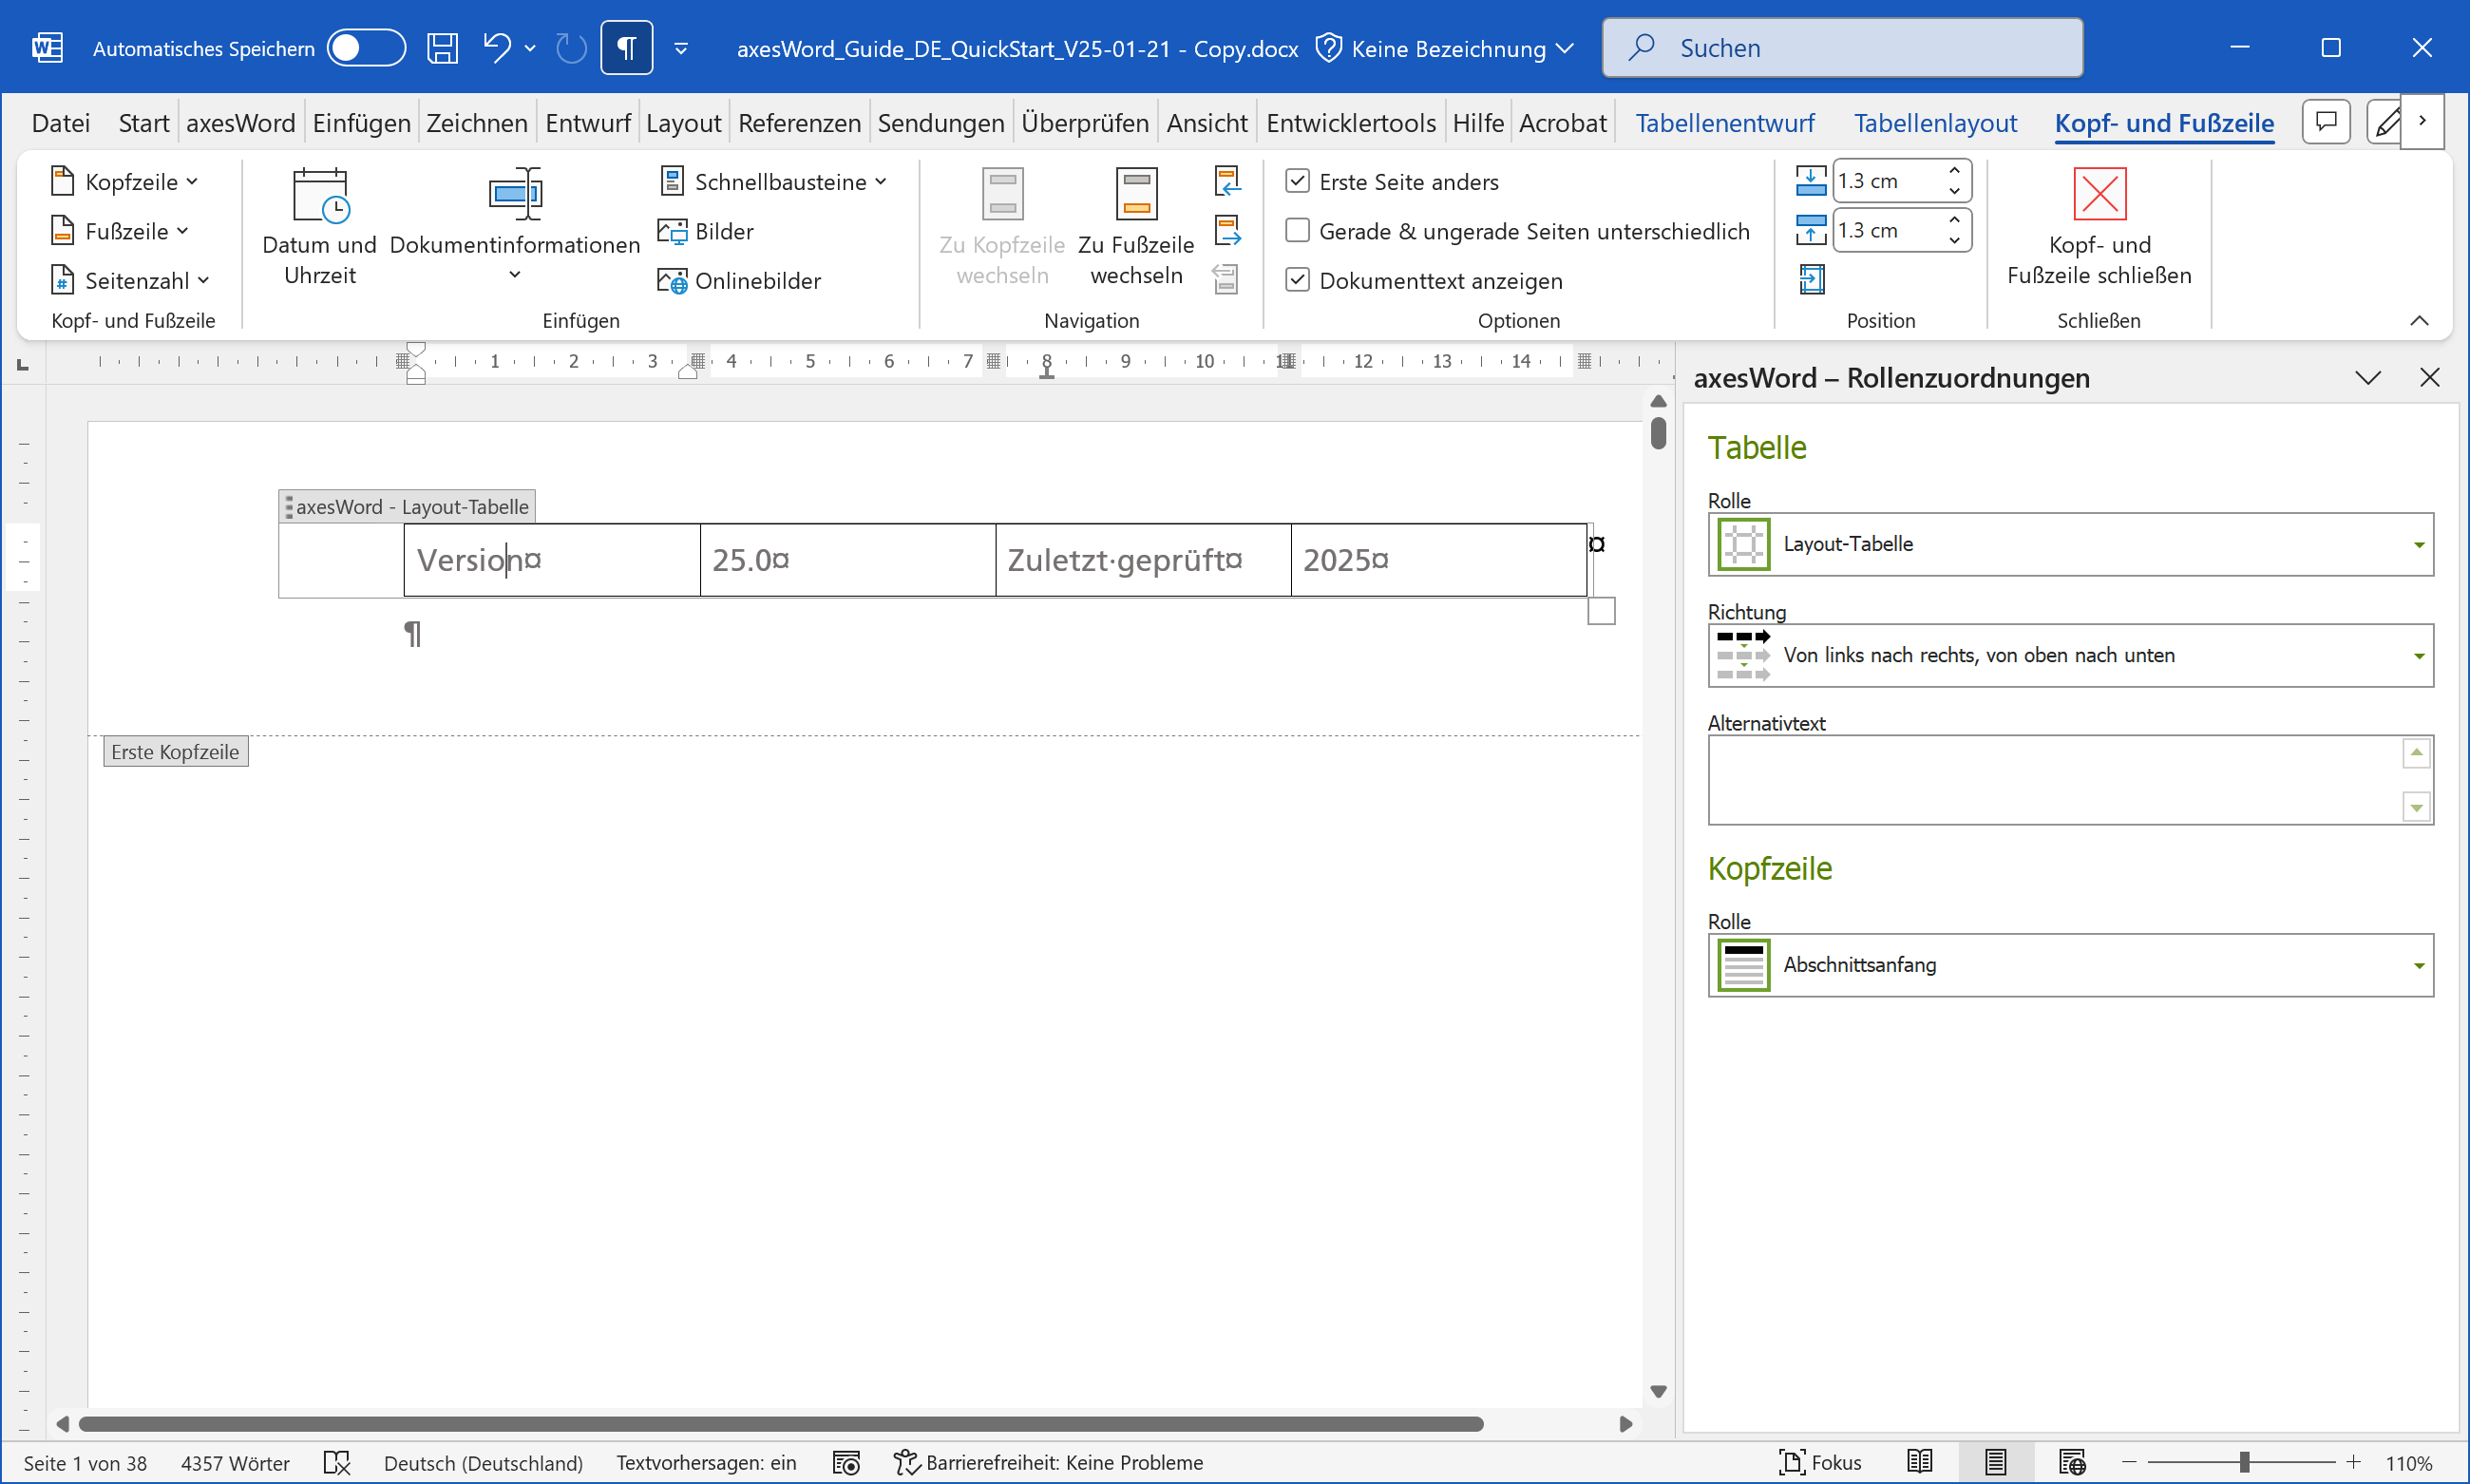This screenshot has height=1484, width=2470.
Task: Click the Suchen search box
Action: (x=1842, y=48)
